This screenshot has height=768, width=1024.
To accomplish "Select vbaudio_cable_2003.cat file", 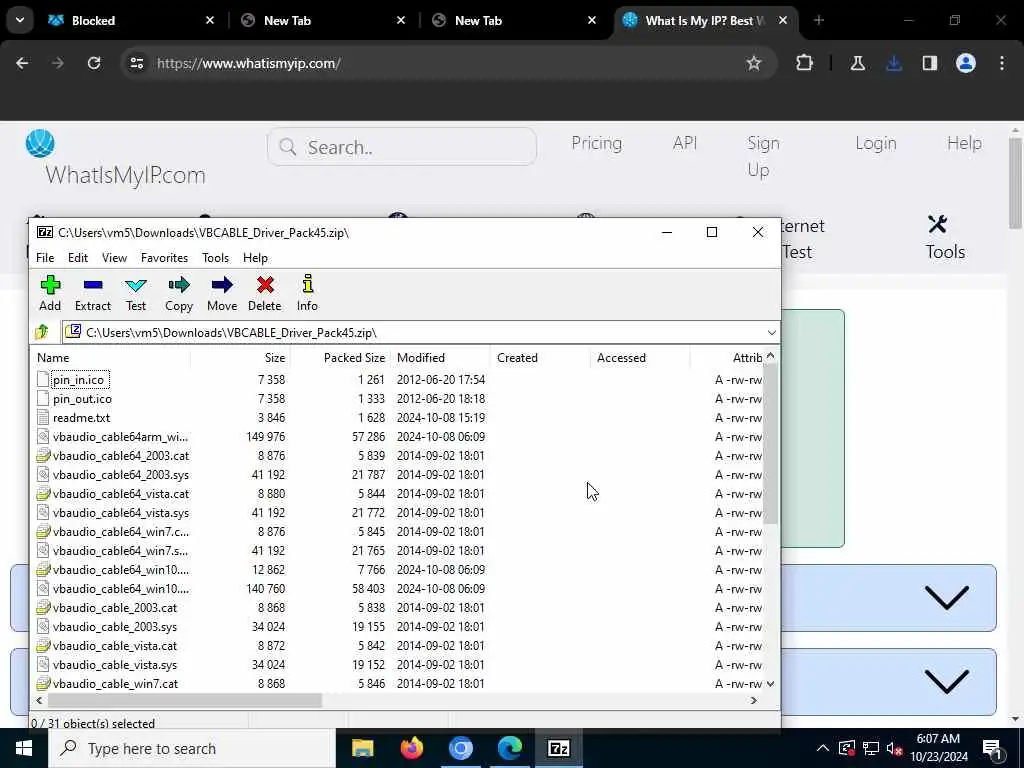I will 115,607.
